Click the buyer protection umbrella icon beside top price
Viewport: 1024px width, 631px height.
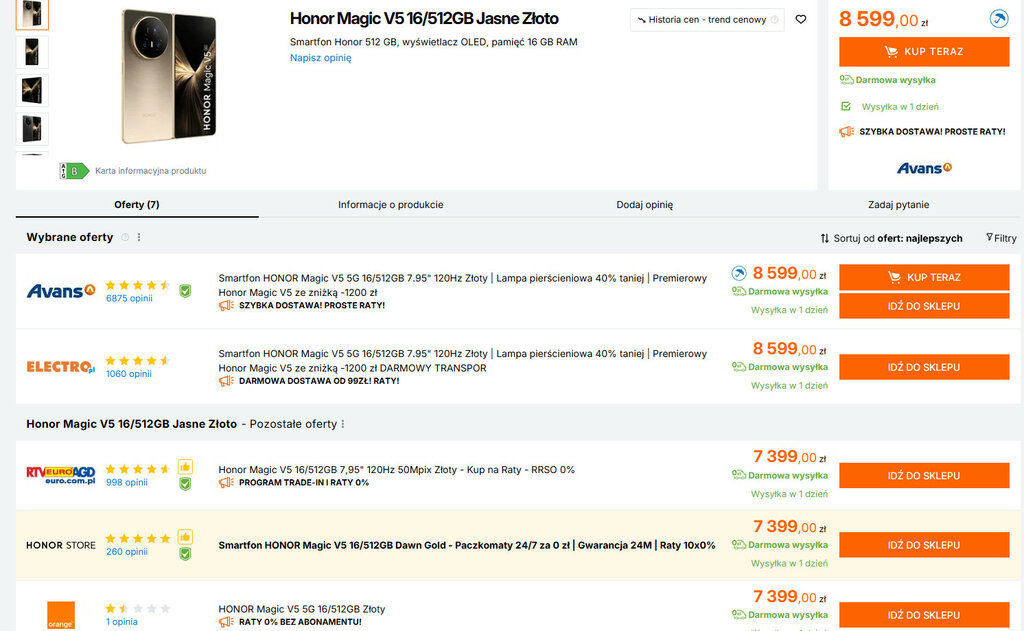pos(998,18)
